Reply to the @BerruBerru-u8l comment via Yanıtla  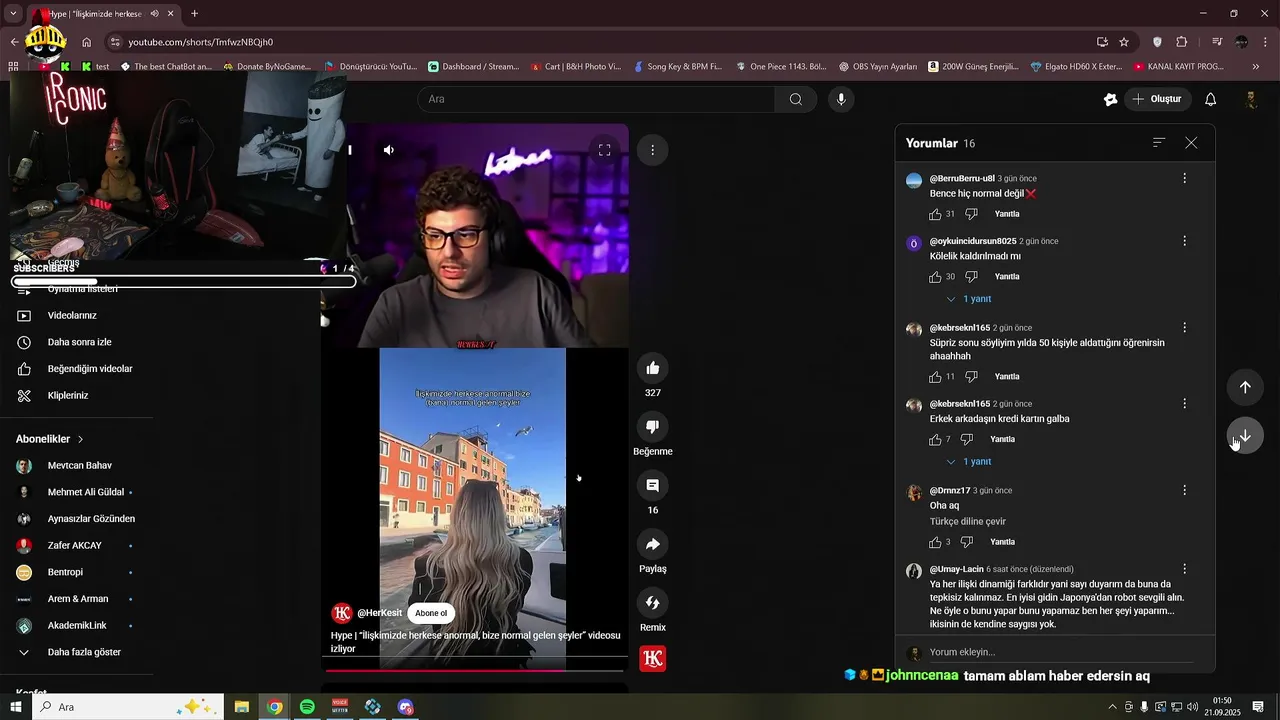(1007, 214)
